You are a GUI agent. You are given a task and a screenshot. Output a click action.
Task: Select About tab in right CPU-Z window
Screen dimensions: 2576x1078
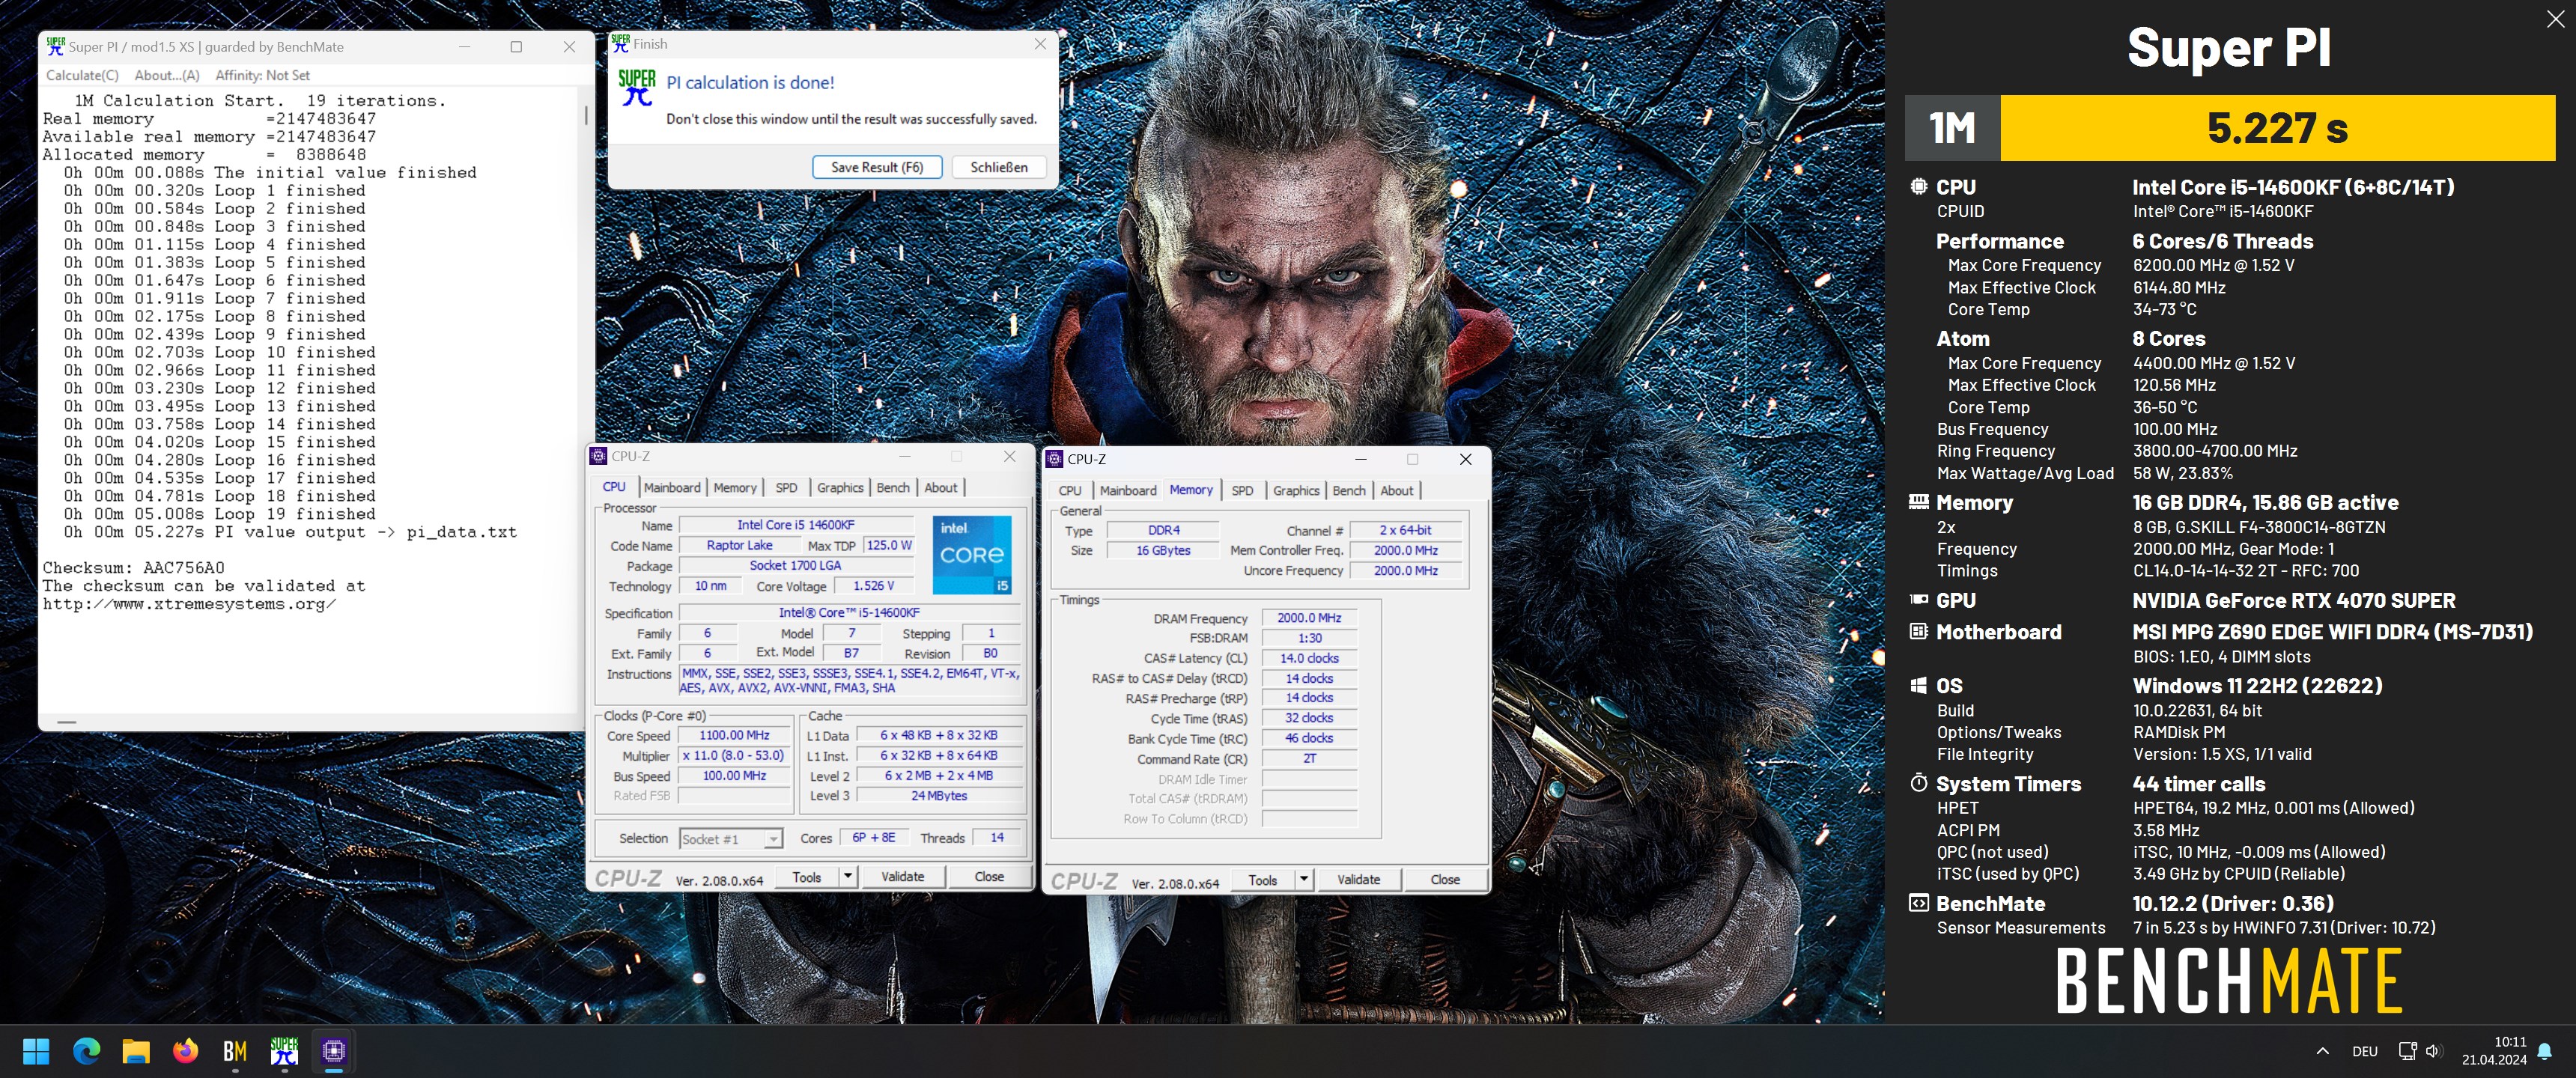click(x=1397, y=490)
